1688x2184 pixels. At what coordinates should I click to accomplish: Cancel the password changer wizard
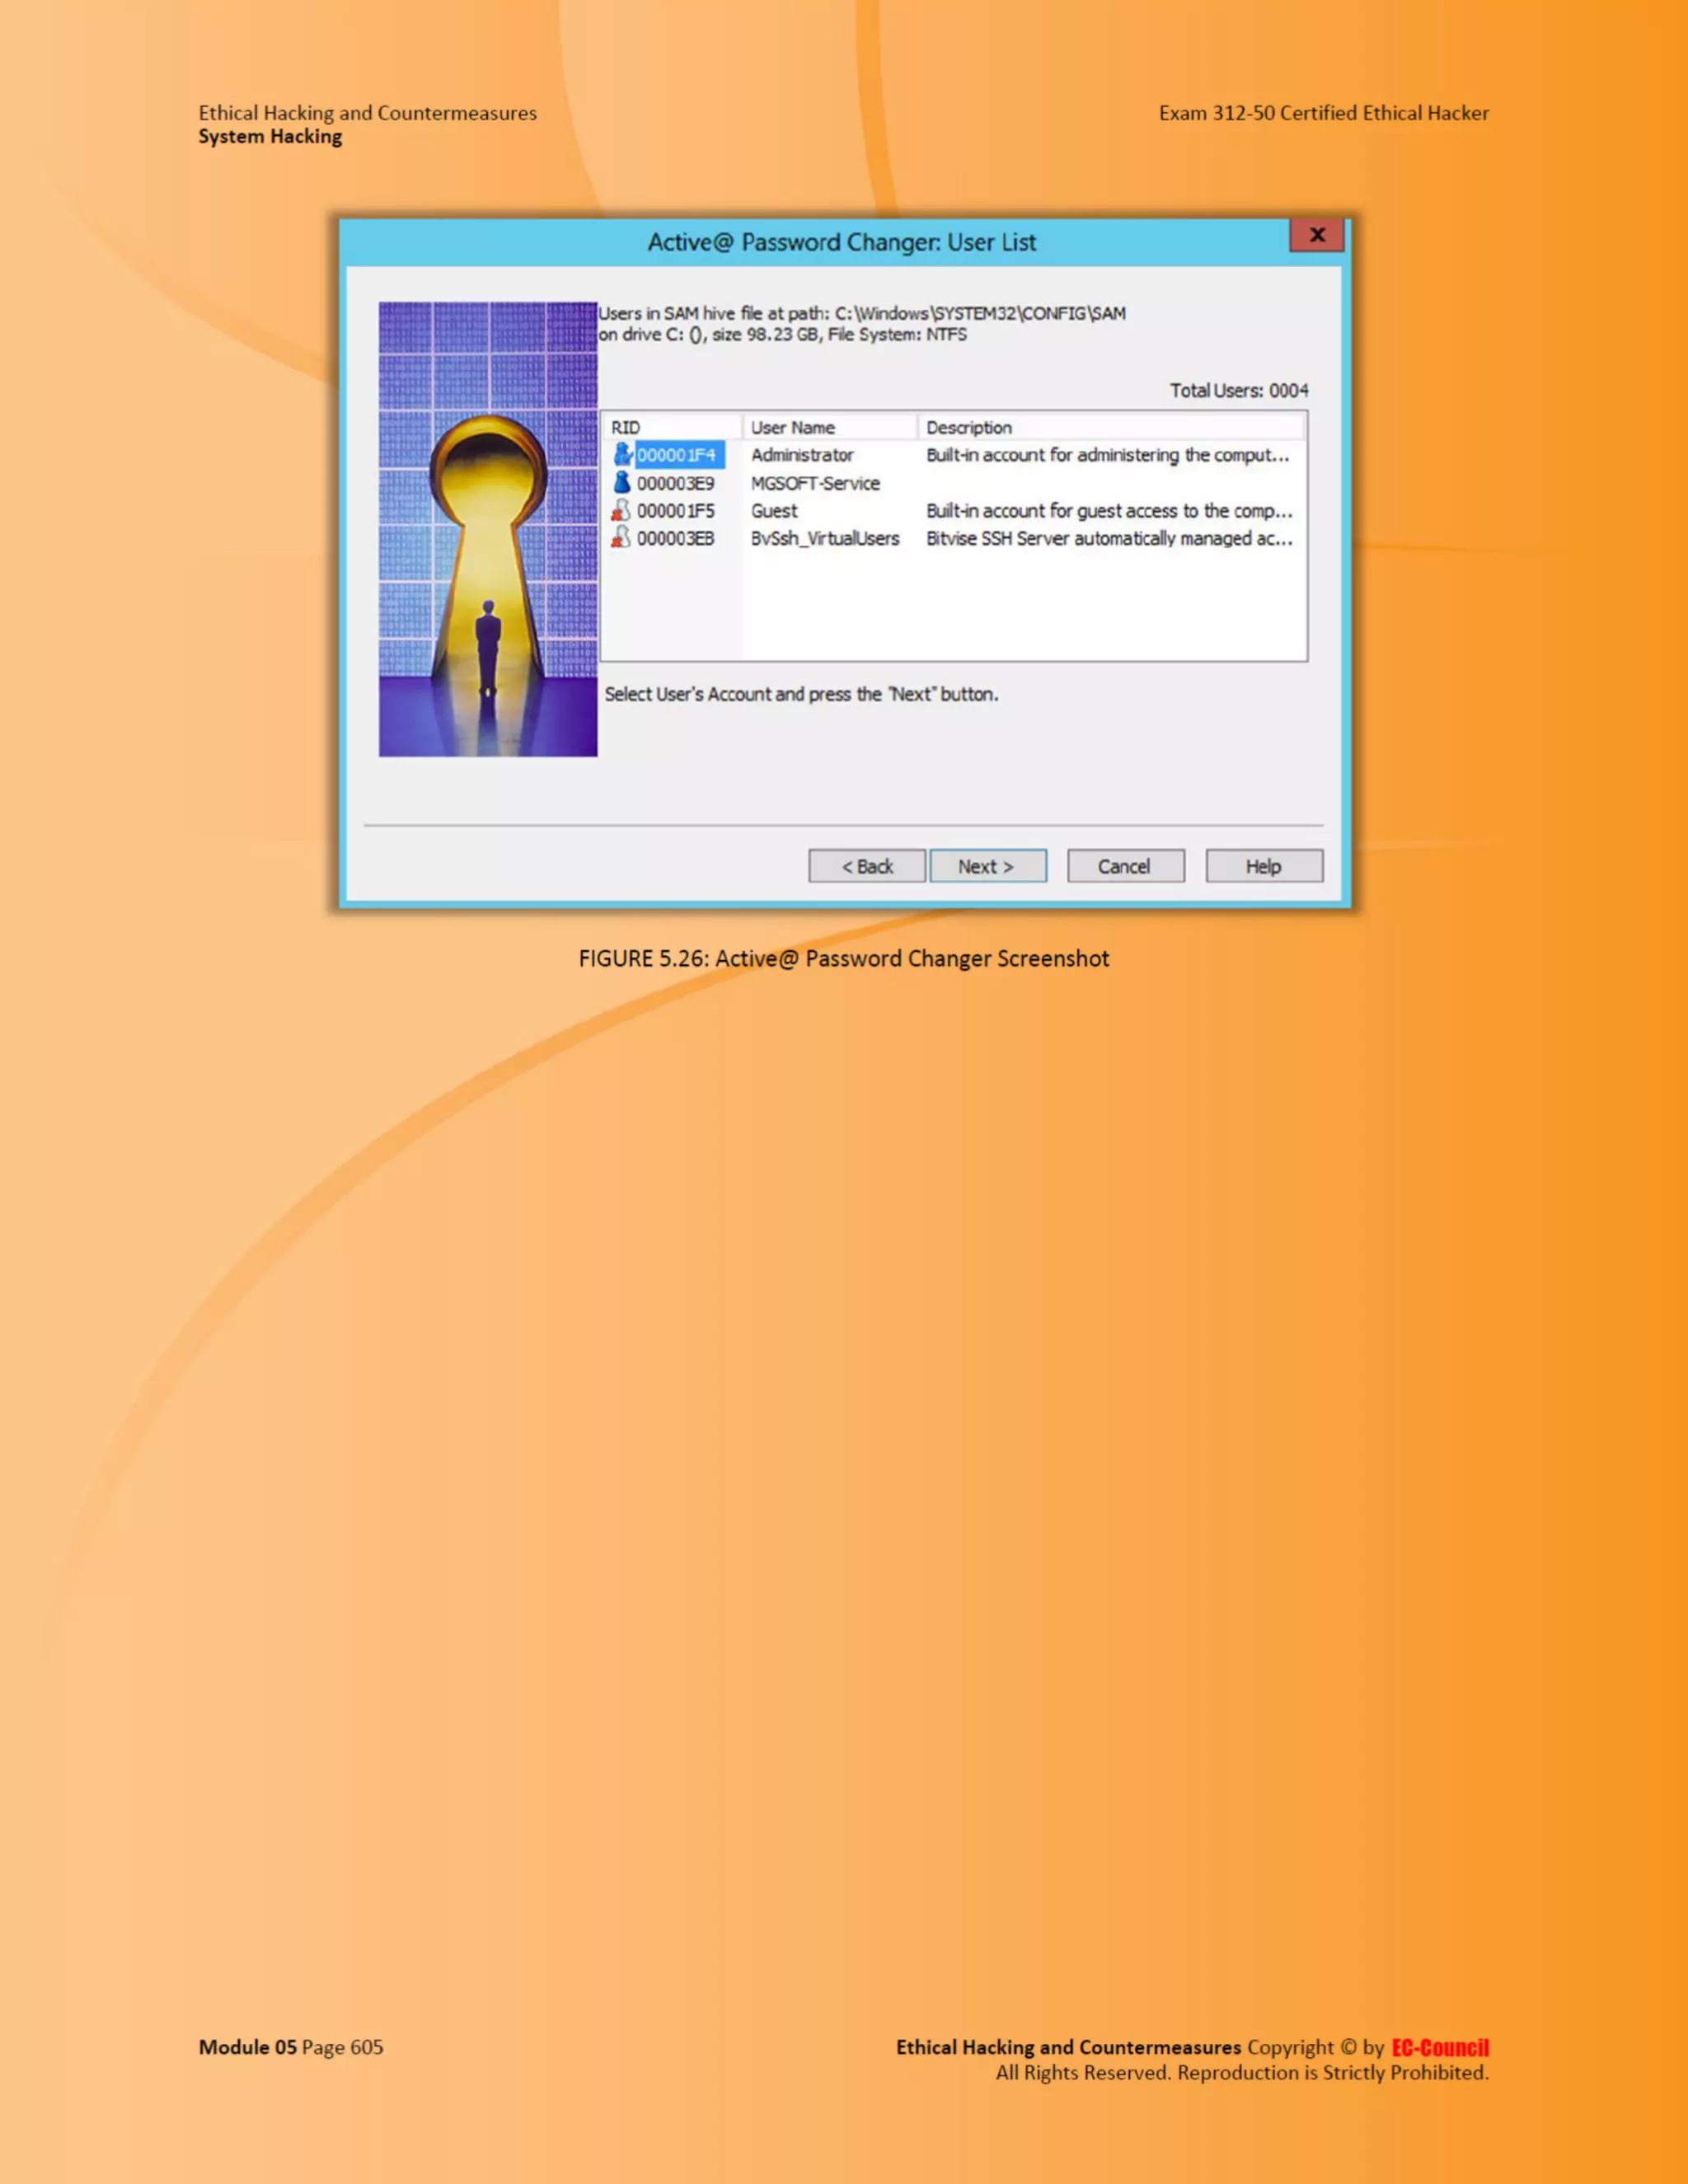pyautogui.click(x=1125, y=866)
